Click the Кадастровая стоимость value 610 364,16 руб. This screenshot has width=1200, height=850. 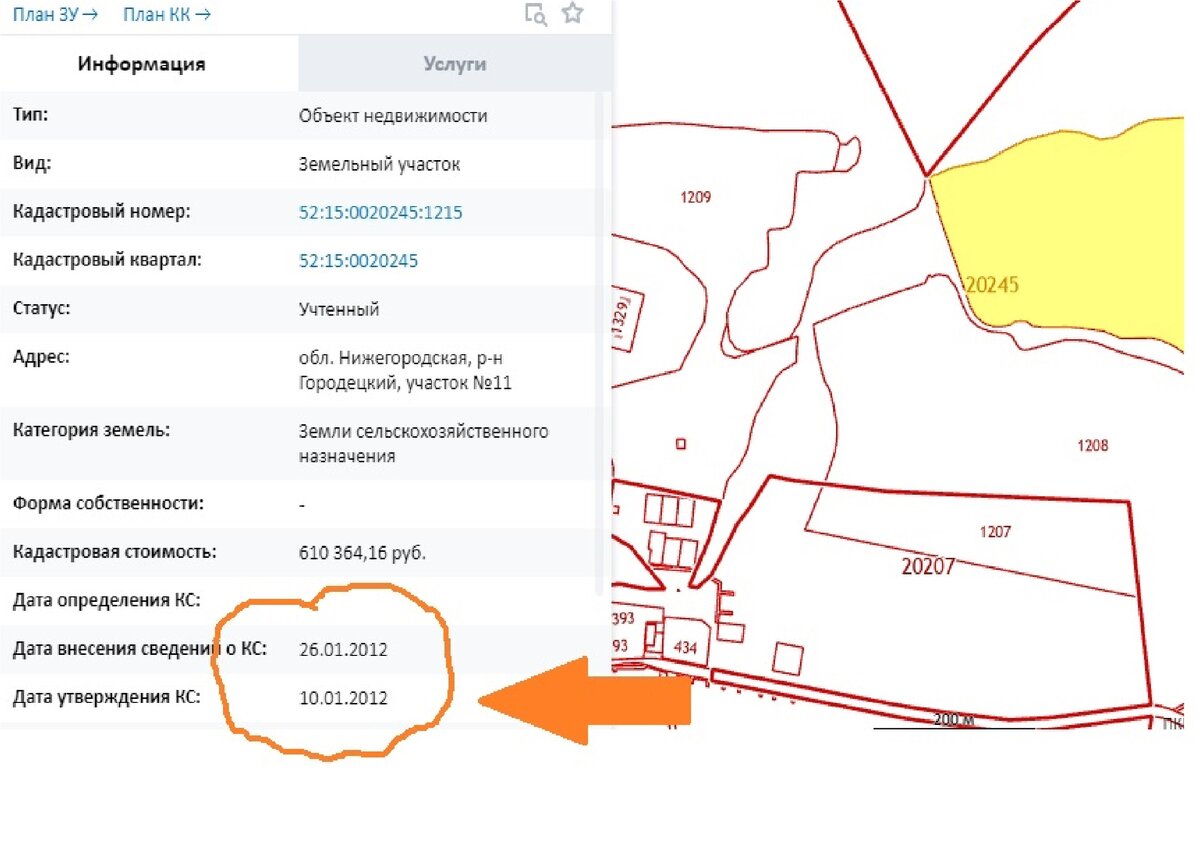point(363,551)
